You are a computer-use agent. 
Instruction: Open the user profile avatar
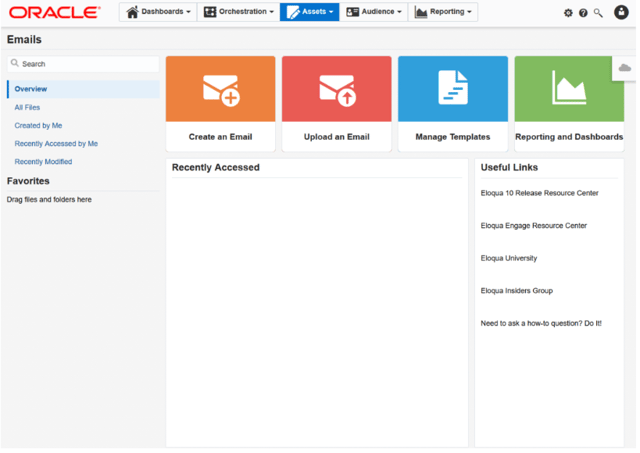pyautogui.click(x=621, y=12)
